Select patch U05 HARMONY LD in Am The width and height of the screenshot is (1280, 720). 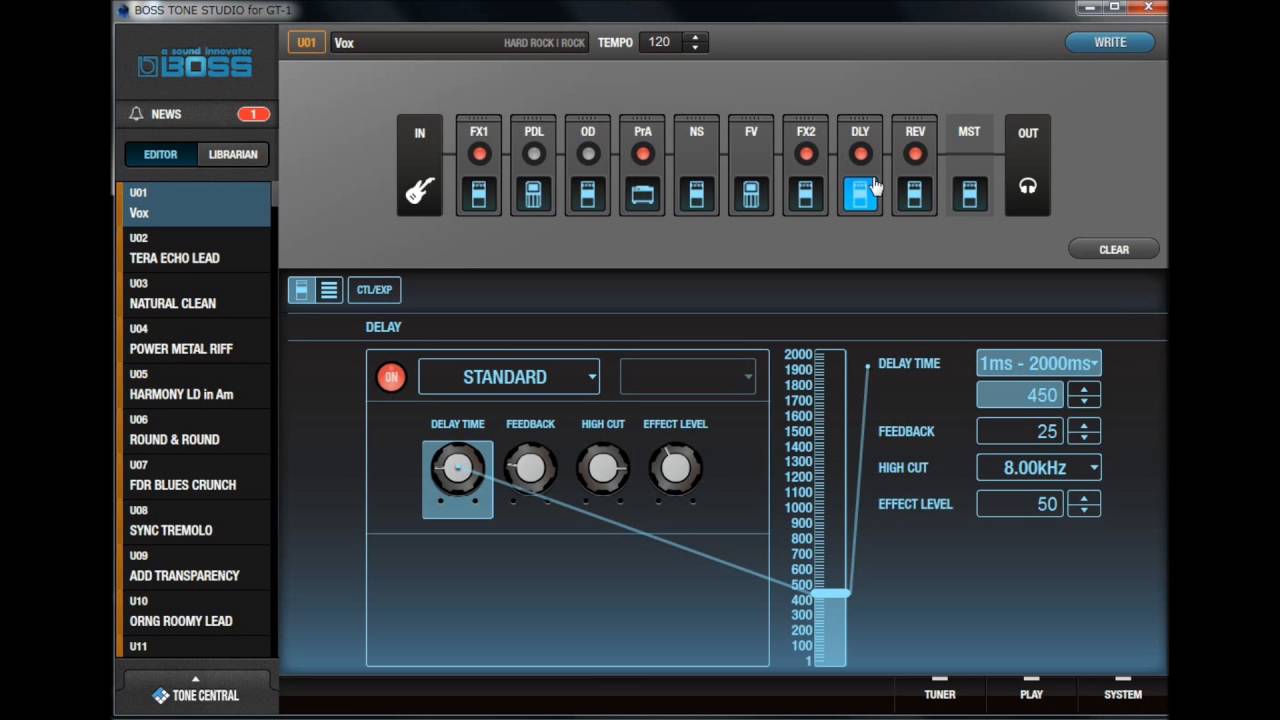click(196, 385)
